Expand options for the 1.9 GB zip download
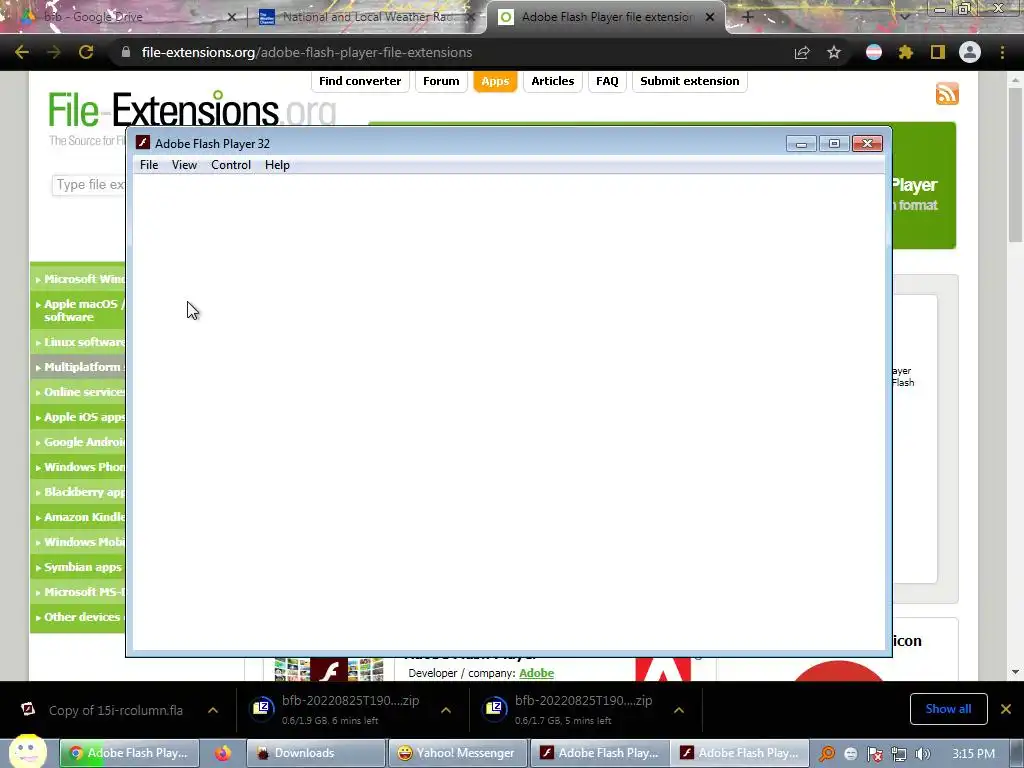Screen dimensions: 1024x768 click(446, 710)
